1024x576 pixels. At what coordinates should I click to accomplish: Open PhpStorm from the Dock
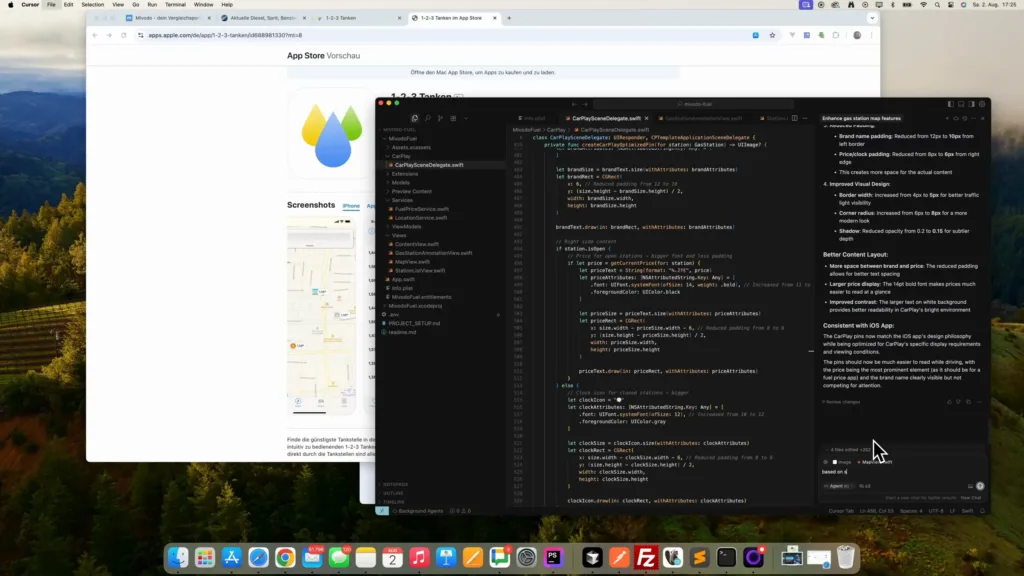[553, 557]
